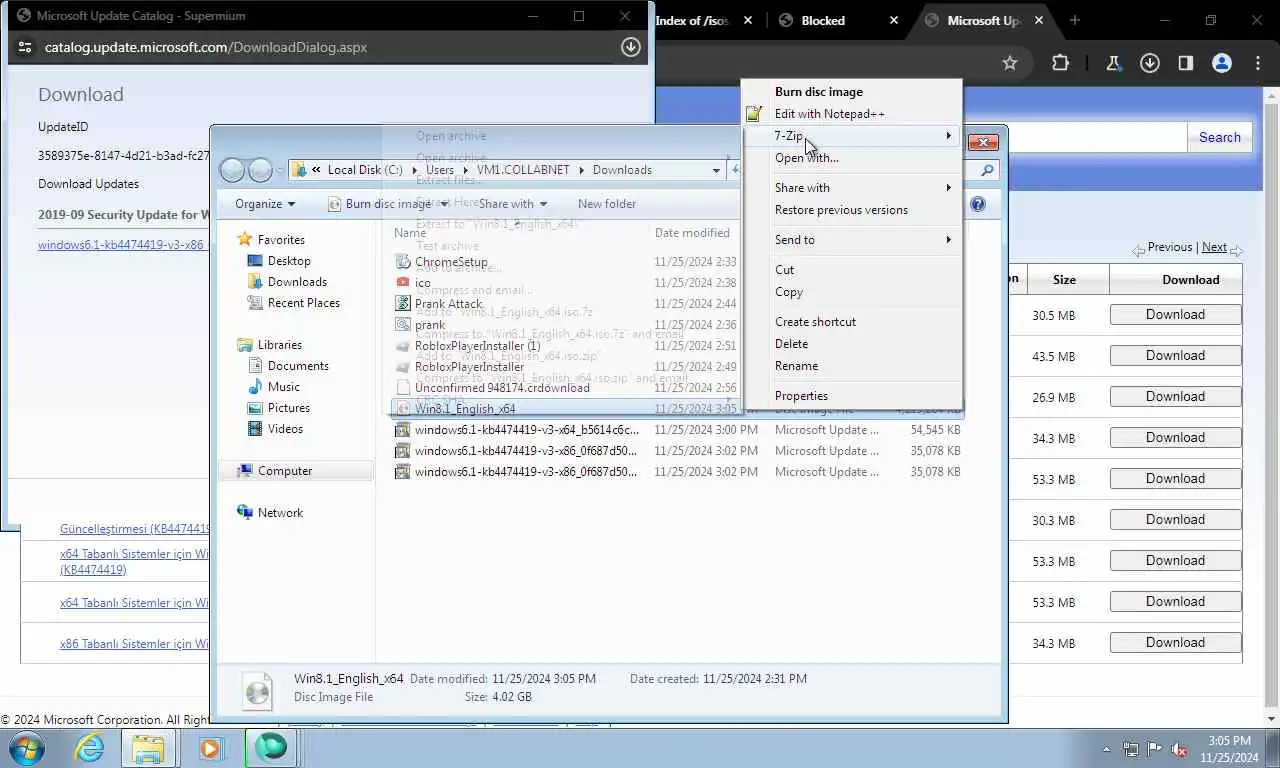Click the Next page link
Screen dimensions: 1280x768
point(1214,247)
